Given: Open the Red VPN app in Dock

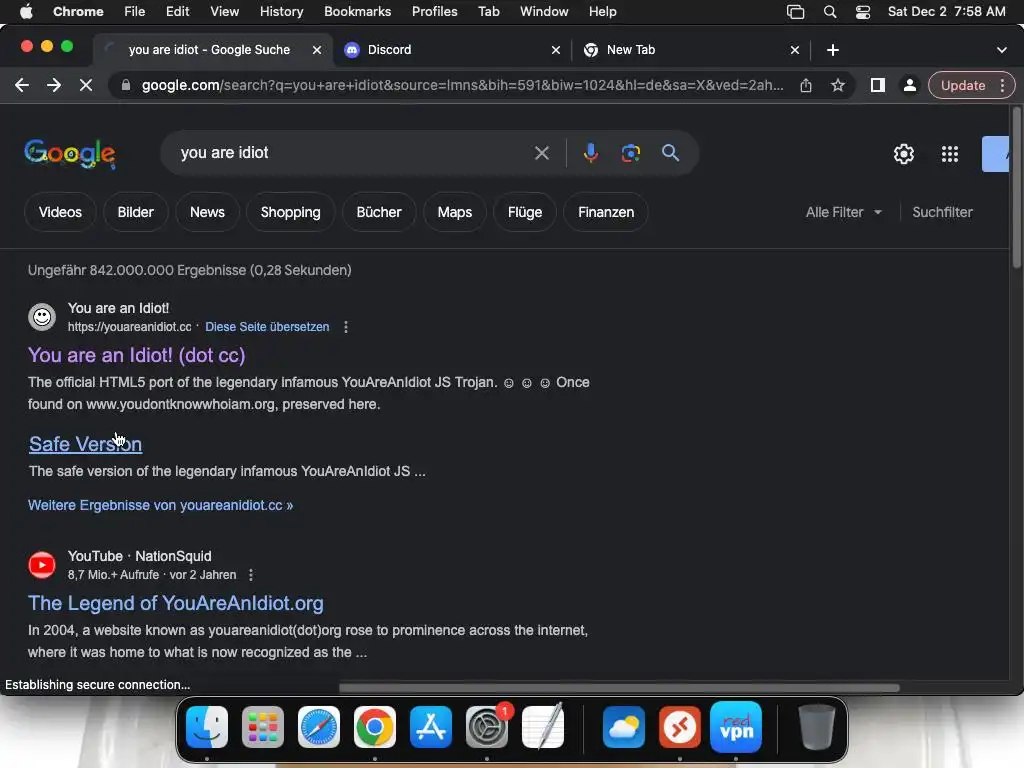Looking at the screenshot, I should pos(735,727).
